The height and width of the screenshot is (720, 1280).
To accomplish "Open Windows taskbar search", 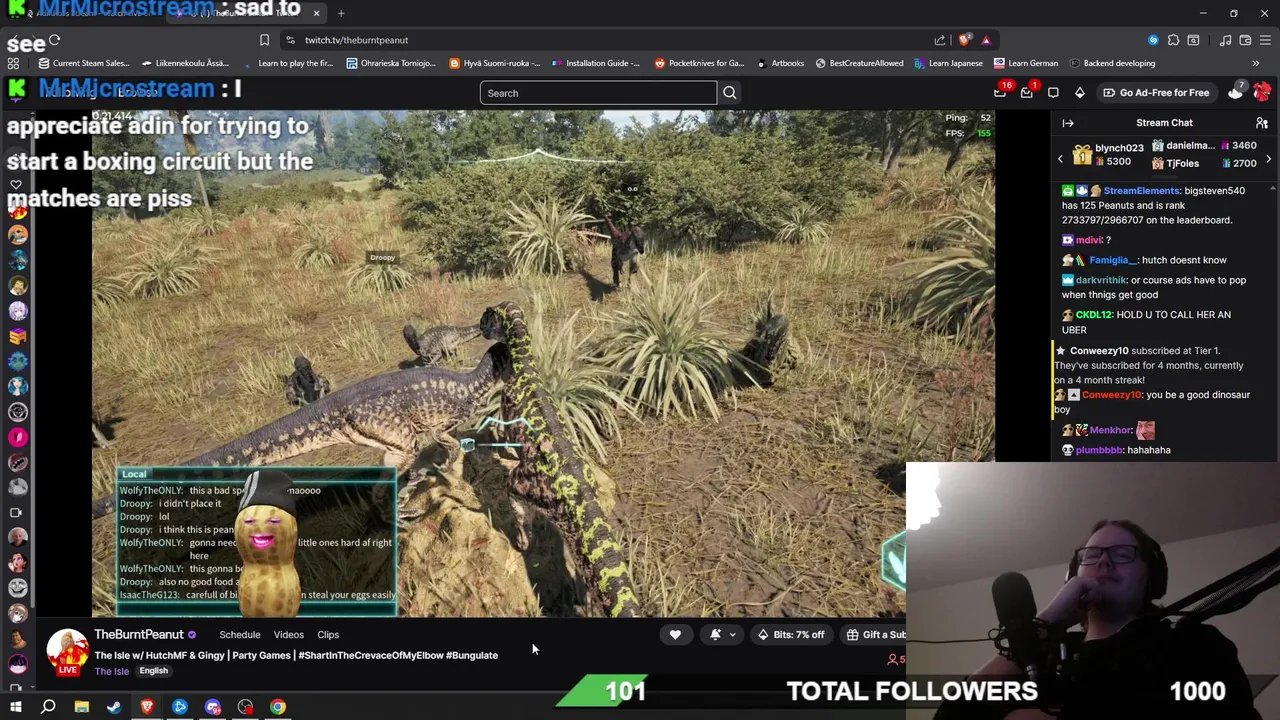I will pos(48,707).
